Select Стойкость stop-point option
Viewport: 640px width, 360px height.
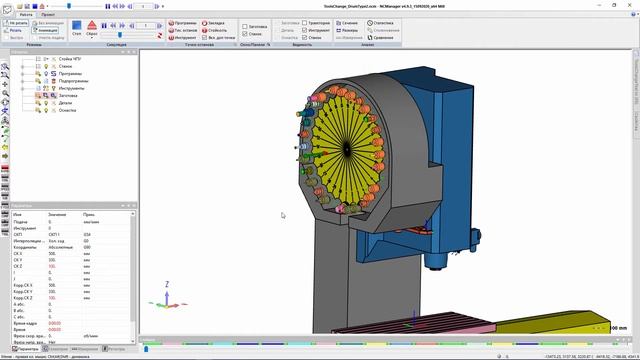tap(214, 30)
